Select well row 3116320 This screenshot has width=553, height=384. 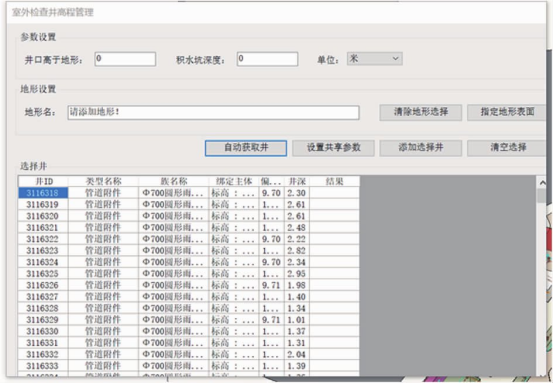point(189,216)
